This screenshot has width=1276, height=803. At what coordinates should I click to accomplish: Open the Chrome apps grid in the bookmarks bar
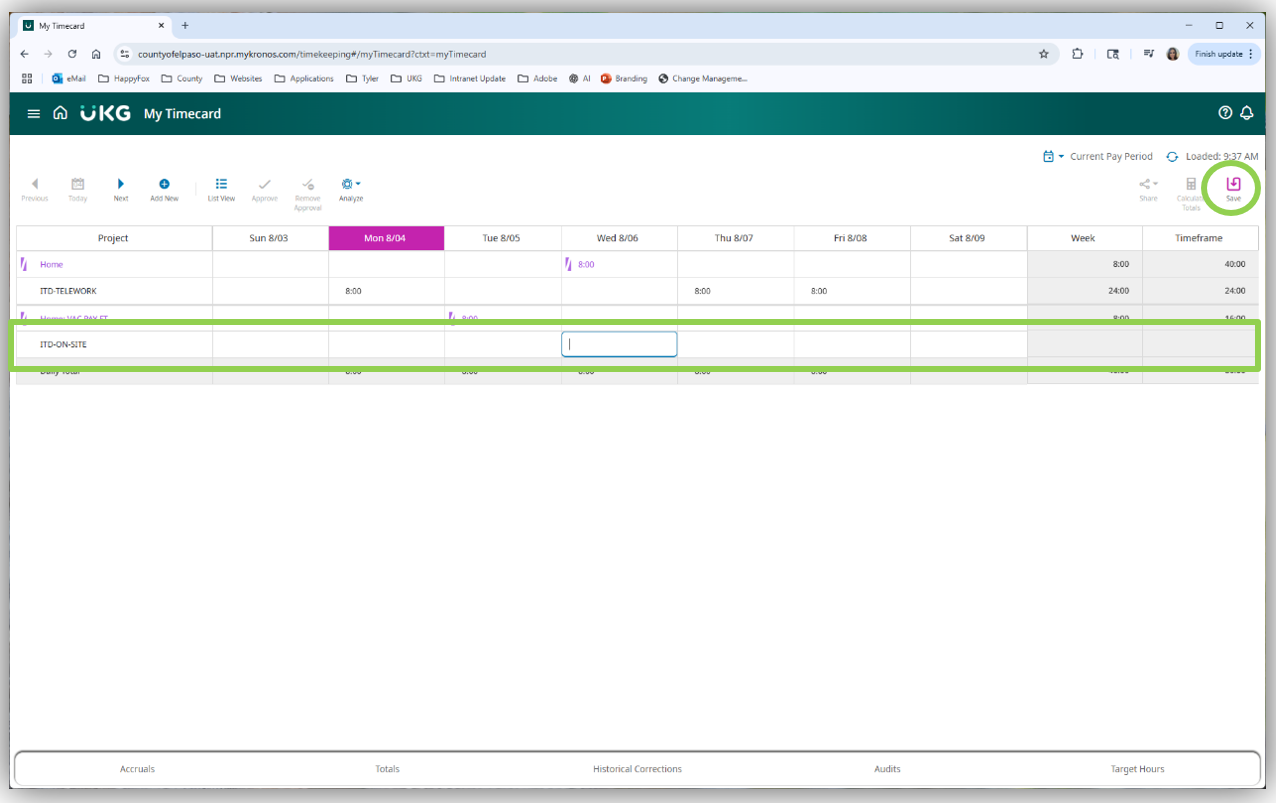[27, 78]
